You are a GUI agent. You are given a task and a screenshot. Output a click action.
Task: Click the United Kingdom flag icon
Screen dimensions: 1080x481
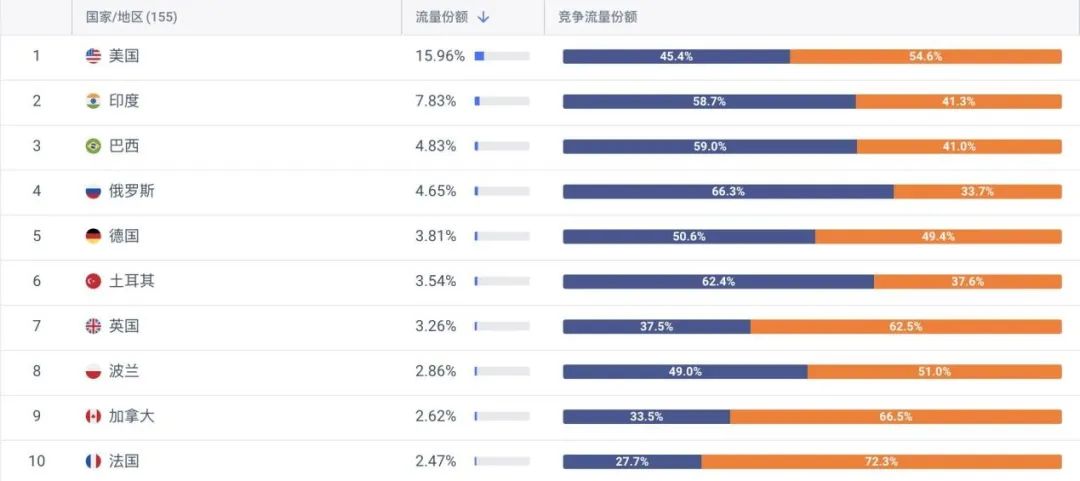pyautogui.click(x=93, y=326)
